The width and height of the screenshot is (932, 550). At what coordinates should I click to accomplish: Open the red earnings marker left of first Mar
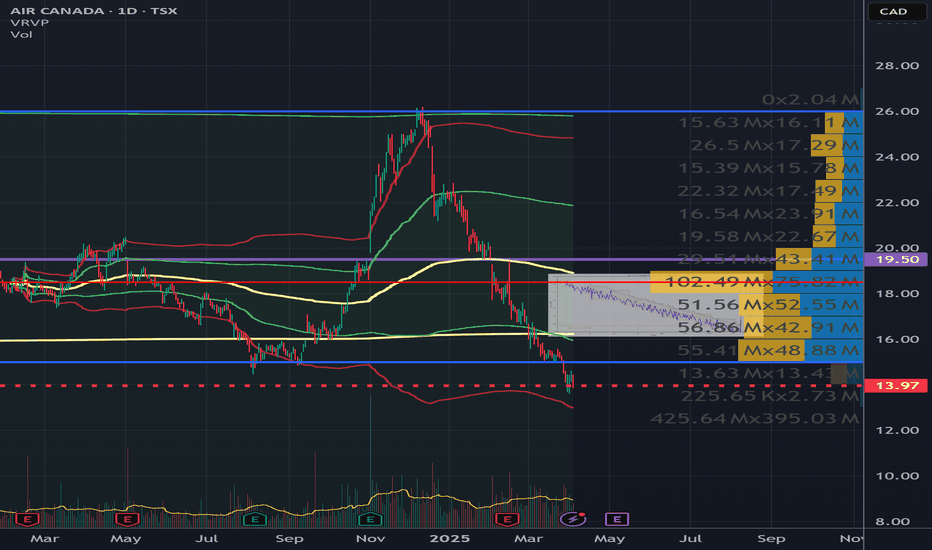pos(27,520)
